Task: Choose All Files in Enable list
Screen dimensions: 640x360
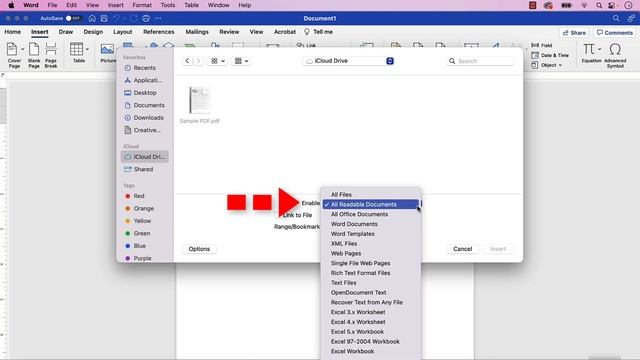Action: [x=371, y=195]
